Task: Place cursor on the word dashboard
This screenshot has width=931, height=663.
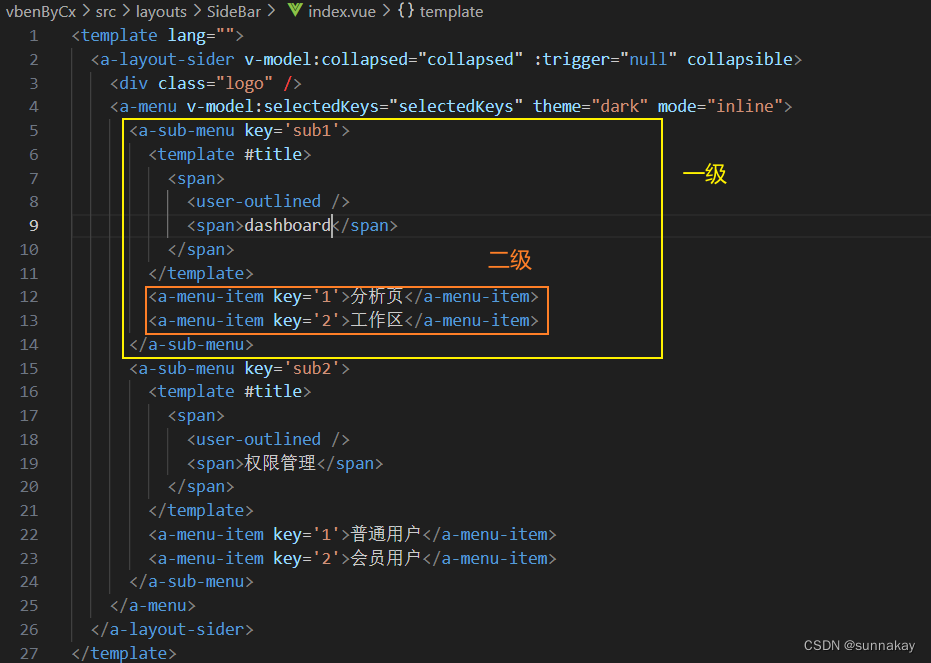Action: pyautogui.click(x=287, y=225)
